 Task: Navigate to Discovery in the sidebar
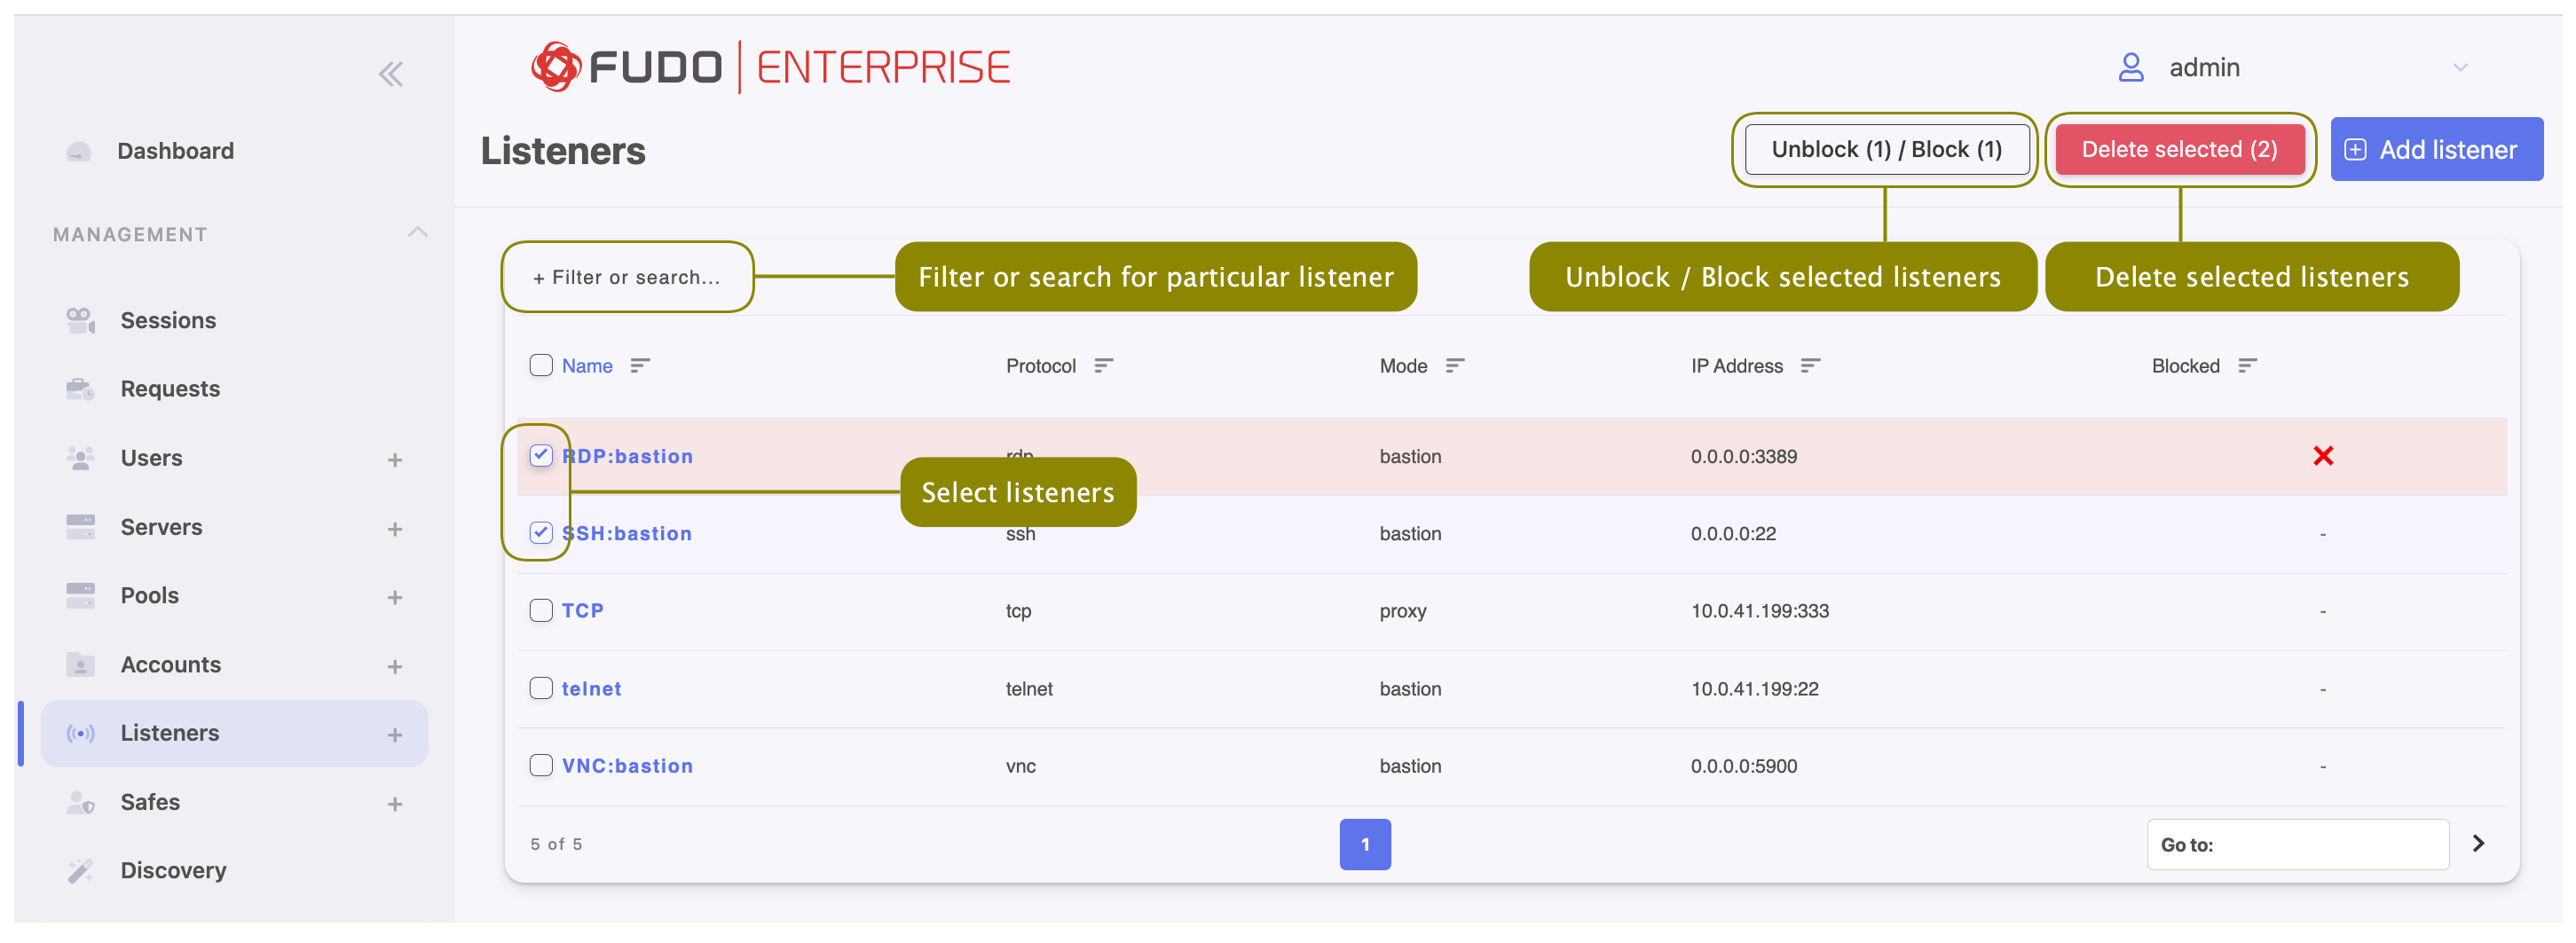pos(173,870)
